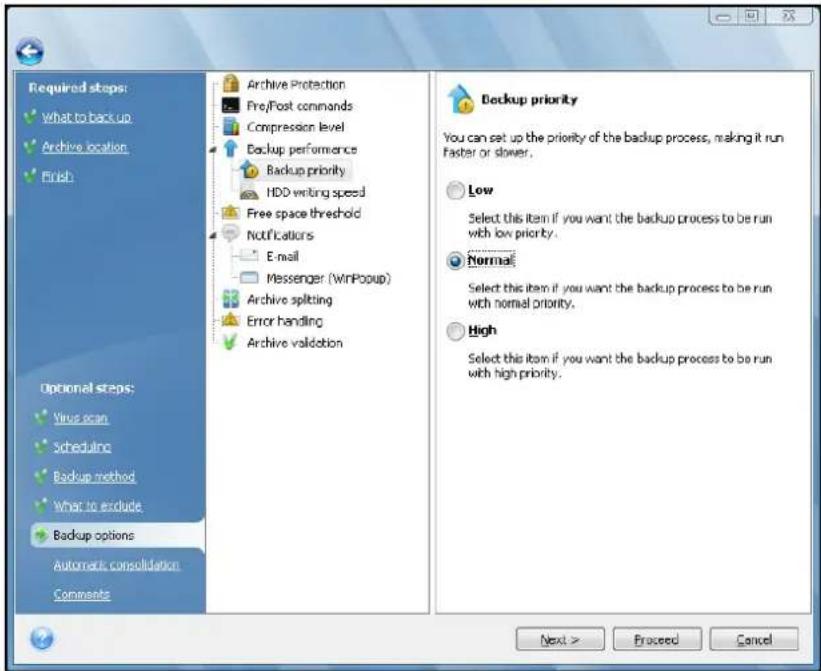821x671 pixels.
Task: Click the Notifications speech bubble icon
Action: (230, 233)
